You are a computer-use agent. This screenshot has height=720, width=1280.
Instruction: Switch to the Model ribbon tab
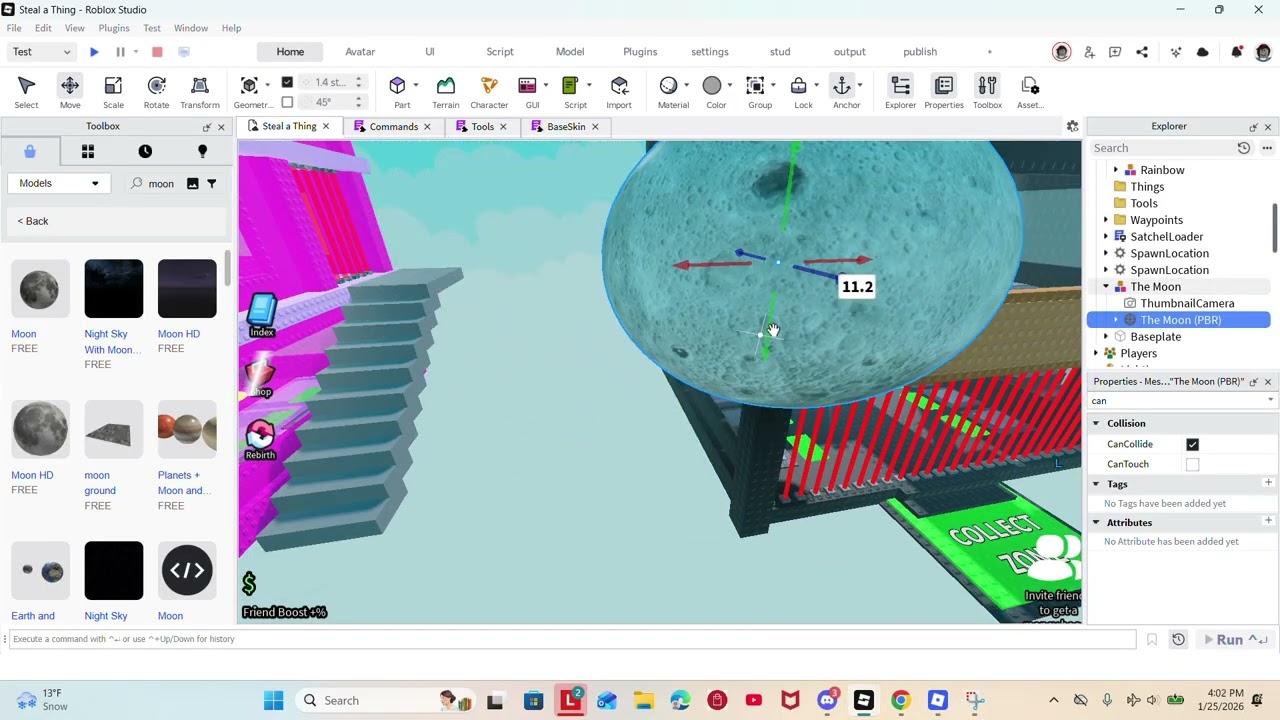570,52
